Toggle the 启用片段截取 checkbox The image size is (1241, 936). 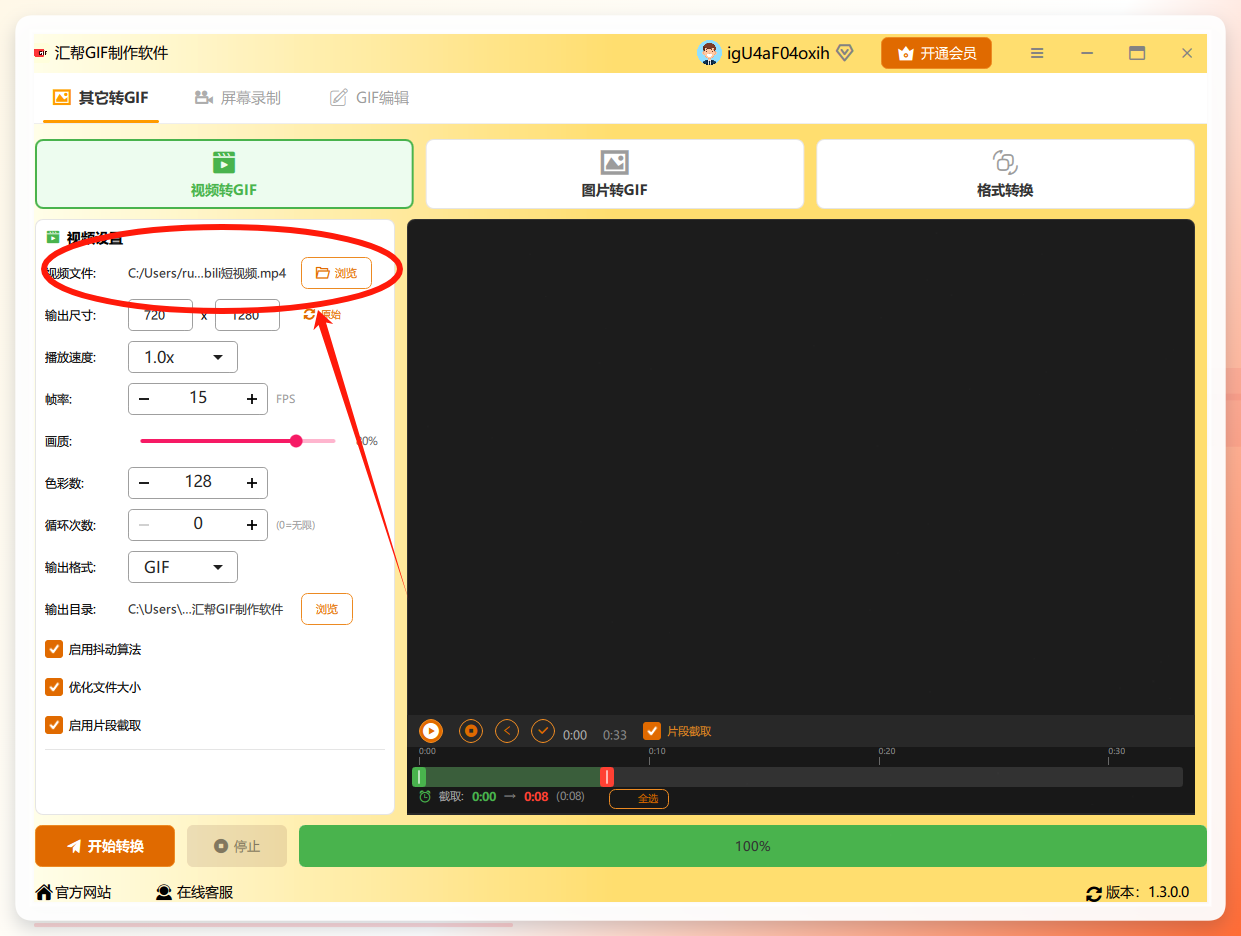[54, 725]
